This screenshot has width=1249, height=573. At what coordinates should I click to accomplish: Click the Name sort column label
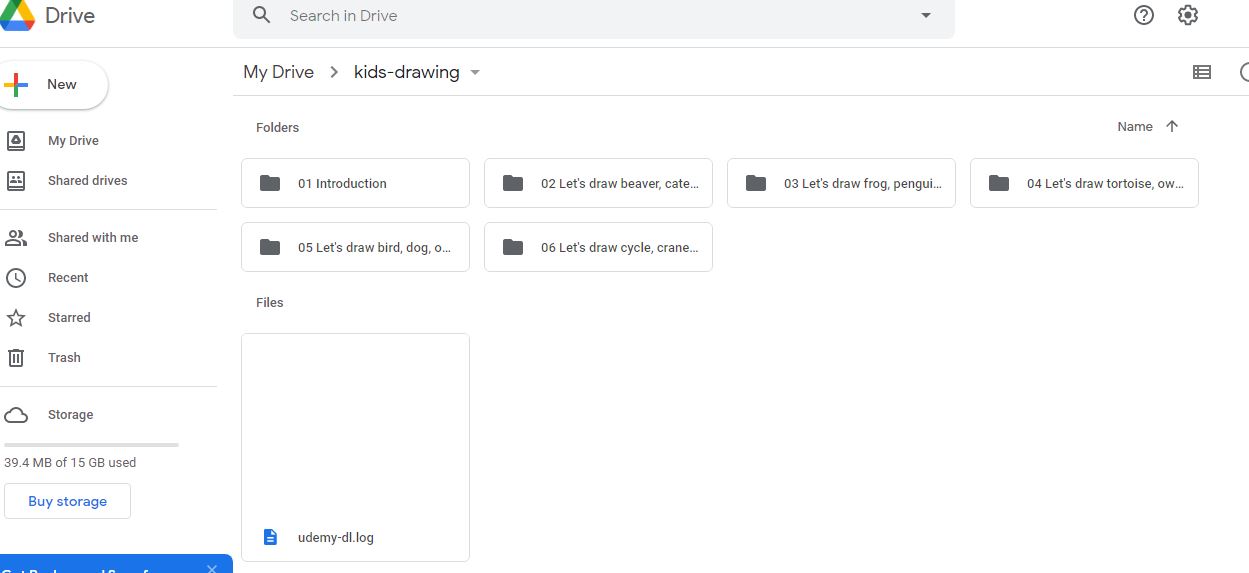click(1135, 127)
